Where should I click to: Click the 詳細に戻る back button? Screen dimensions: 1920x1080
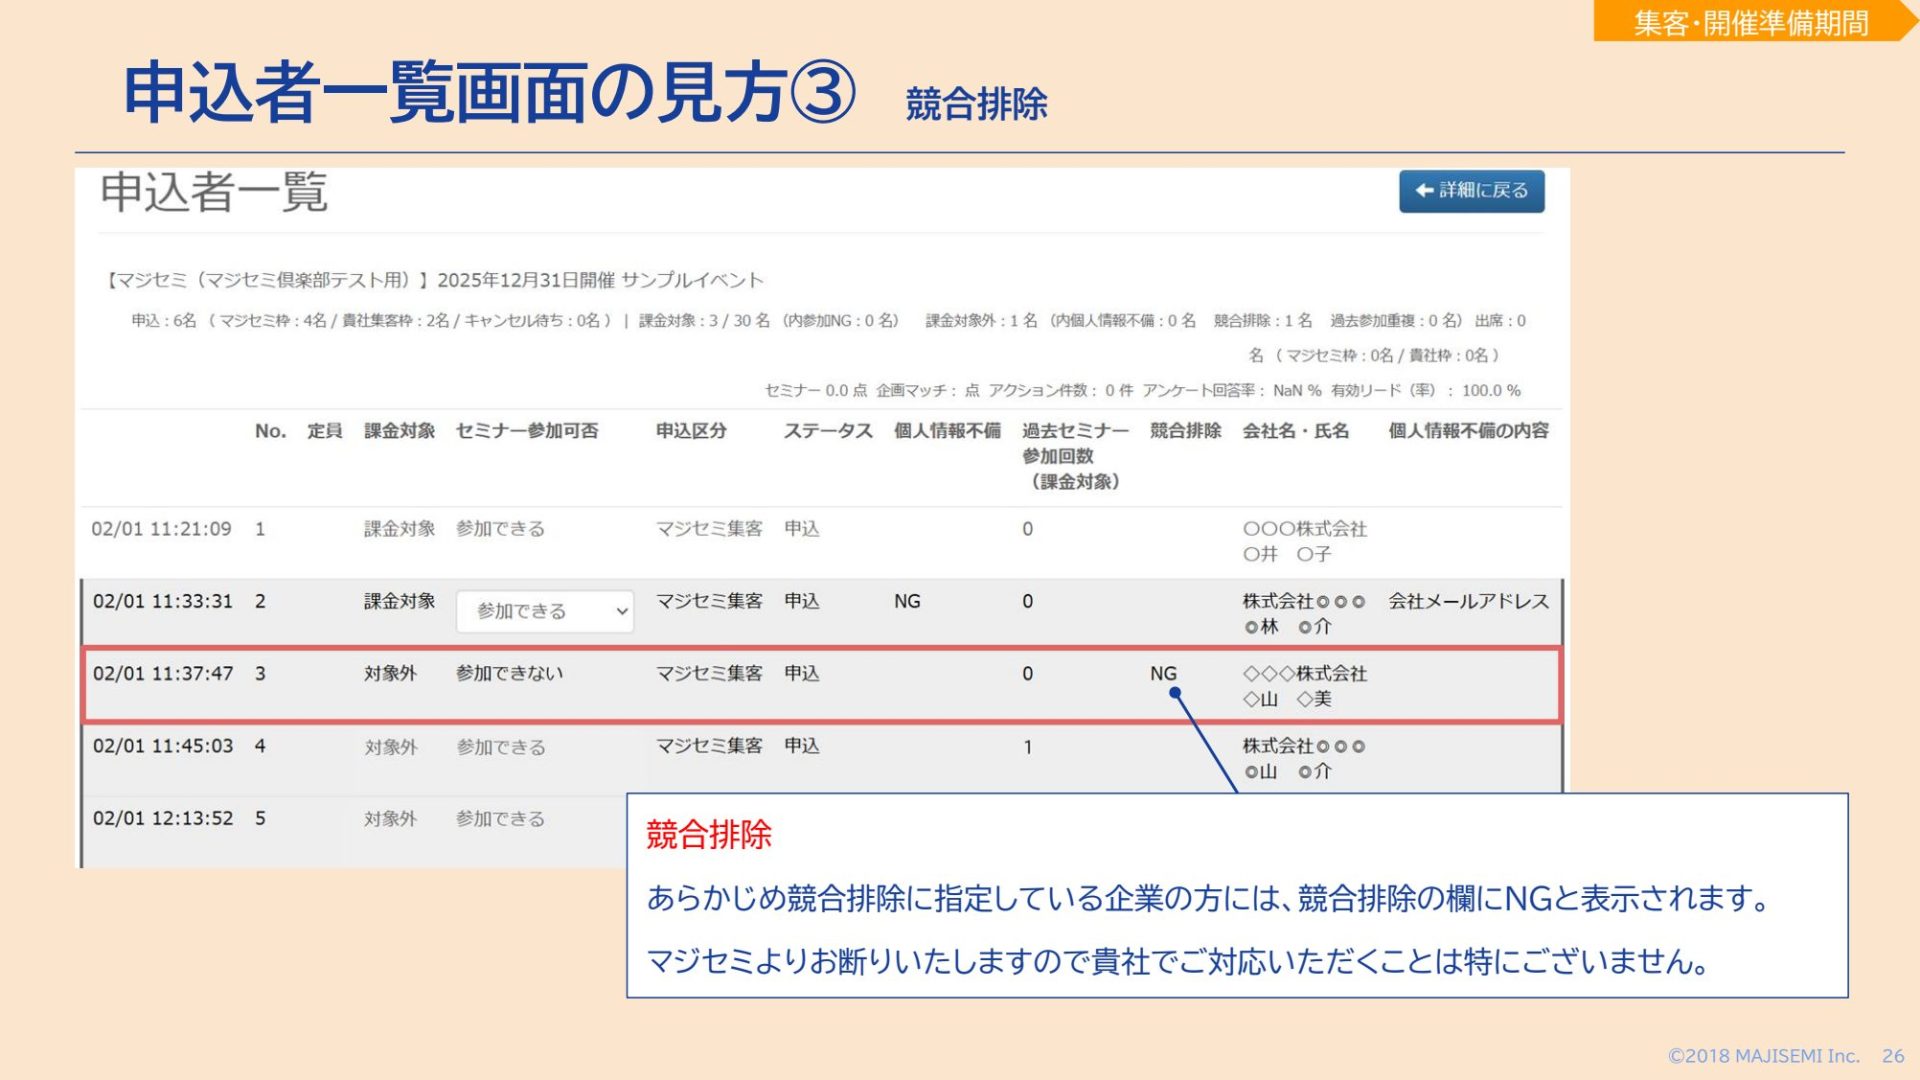pyautogui.click(x=1471, y=191)
